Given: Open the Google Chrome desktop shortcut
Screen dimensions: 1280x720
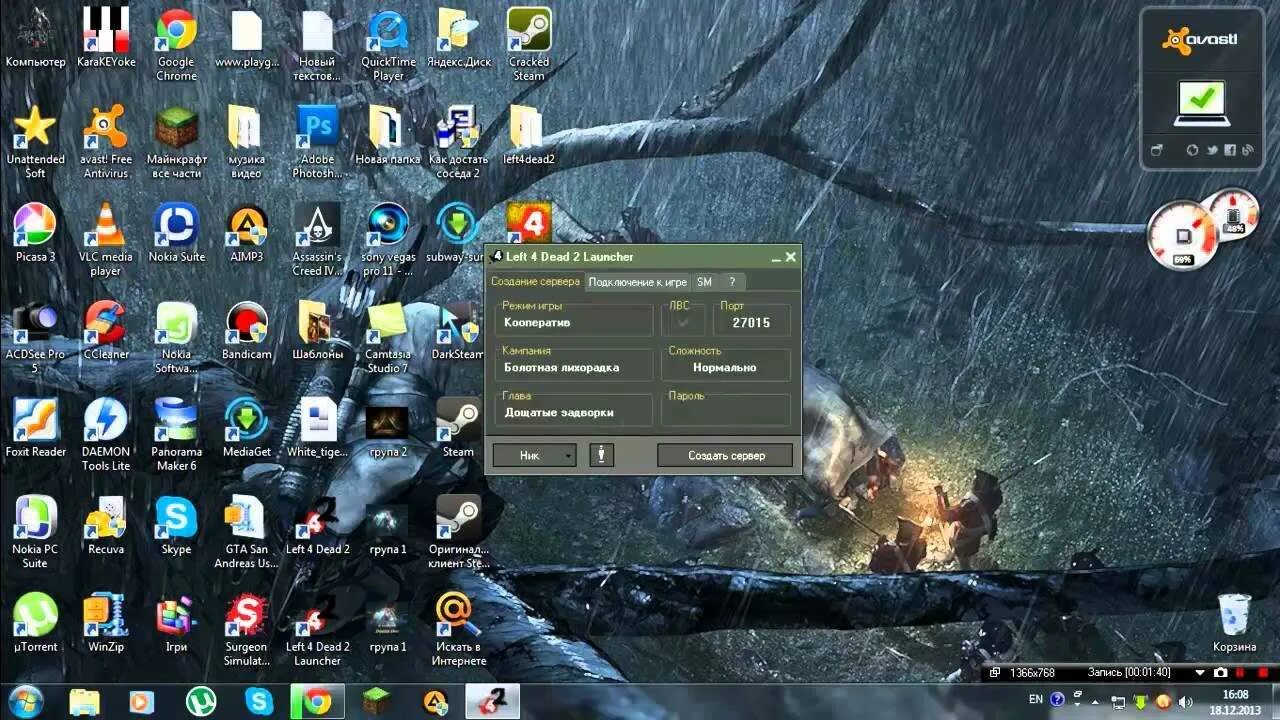Looking at the screenshot, I should pyautogui.click(x=176, y=43).
